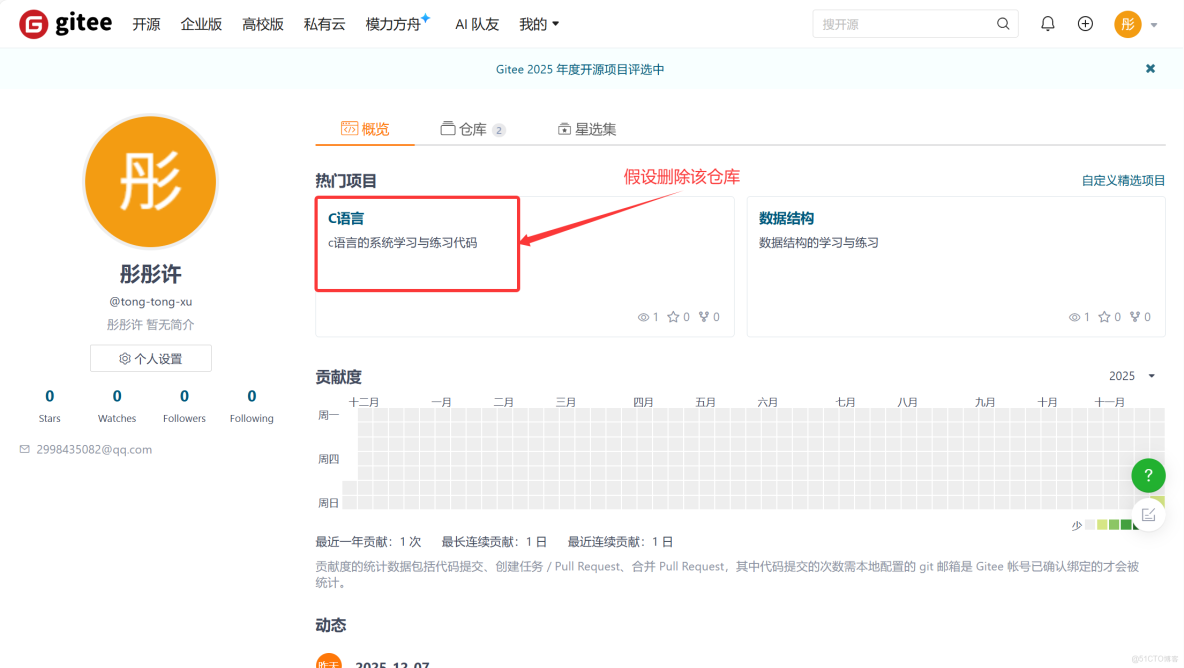
Task: Open the notification bell icon
Action: 1047,23
